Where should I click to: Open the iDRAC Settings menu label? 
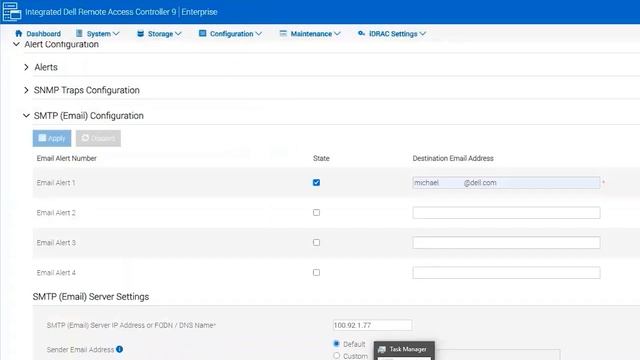pos(393,34)
